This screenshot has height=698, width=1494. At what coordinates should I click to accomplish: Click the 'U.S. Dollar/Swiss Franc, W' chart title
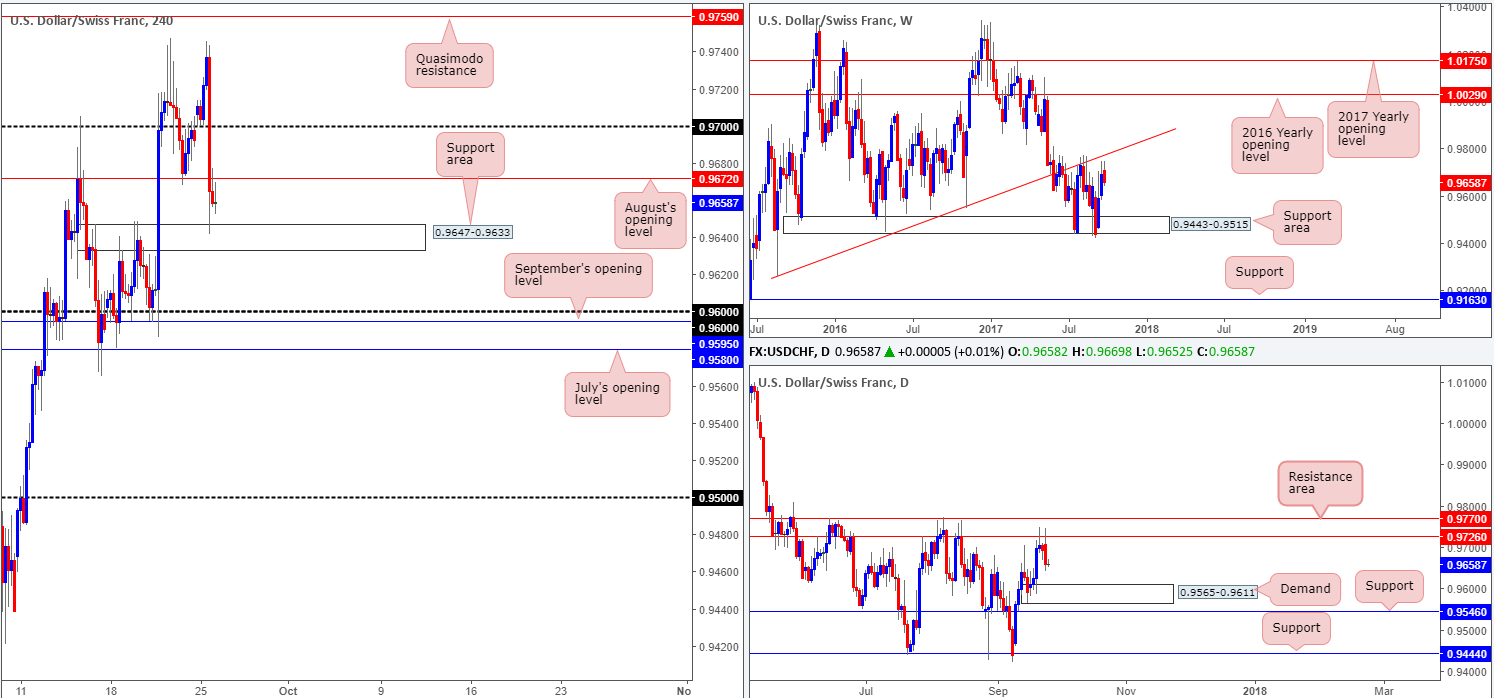[x=835, y=20]
